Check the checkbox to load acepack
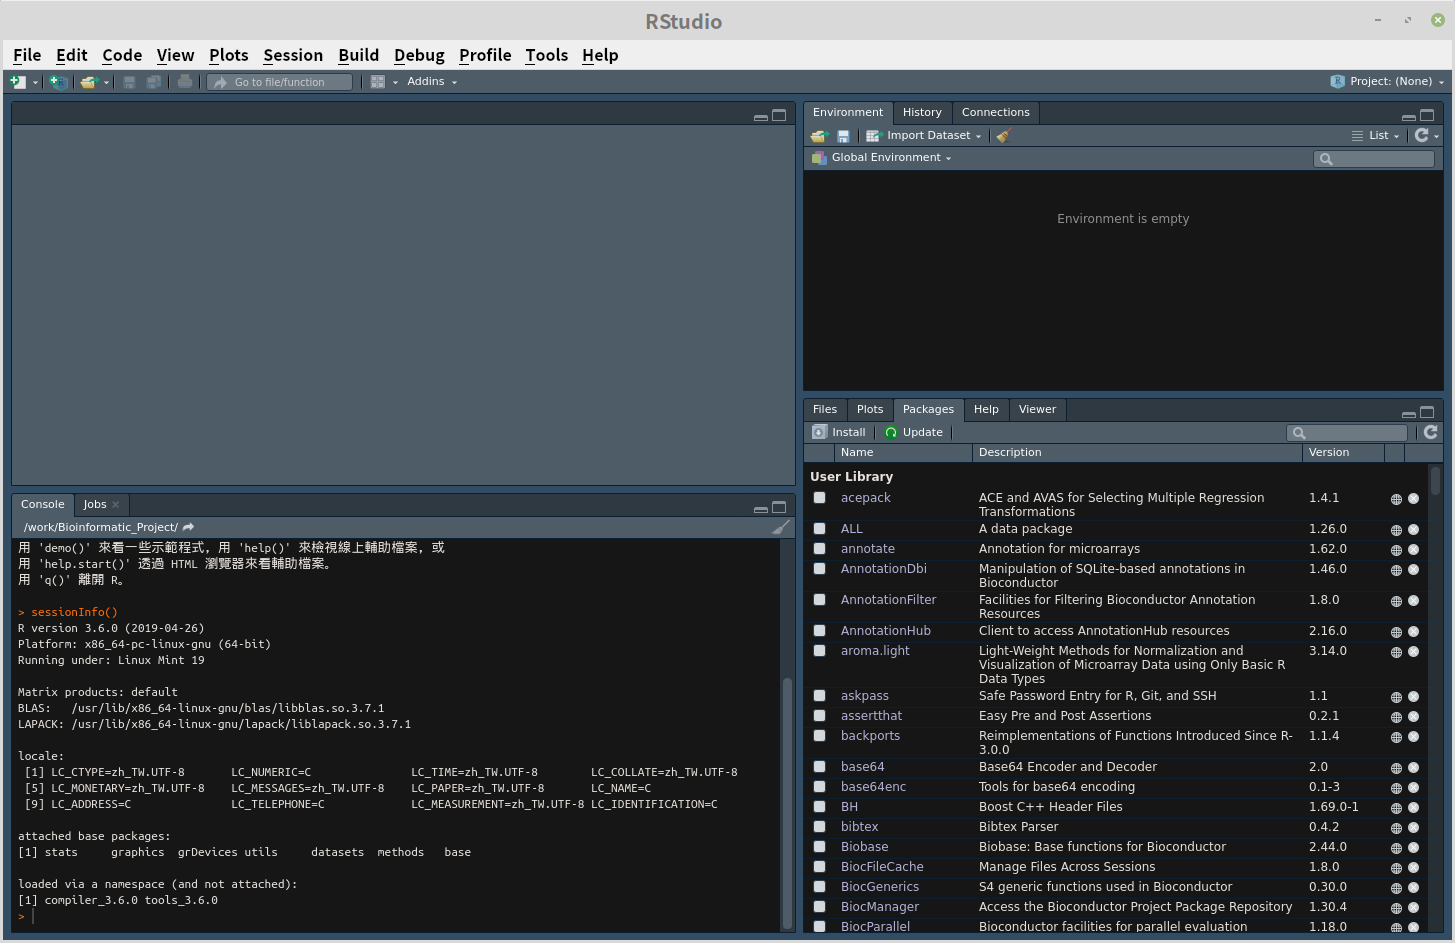This screenshot has width=1455, height=943. coord(819,498)
